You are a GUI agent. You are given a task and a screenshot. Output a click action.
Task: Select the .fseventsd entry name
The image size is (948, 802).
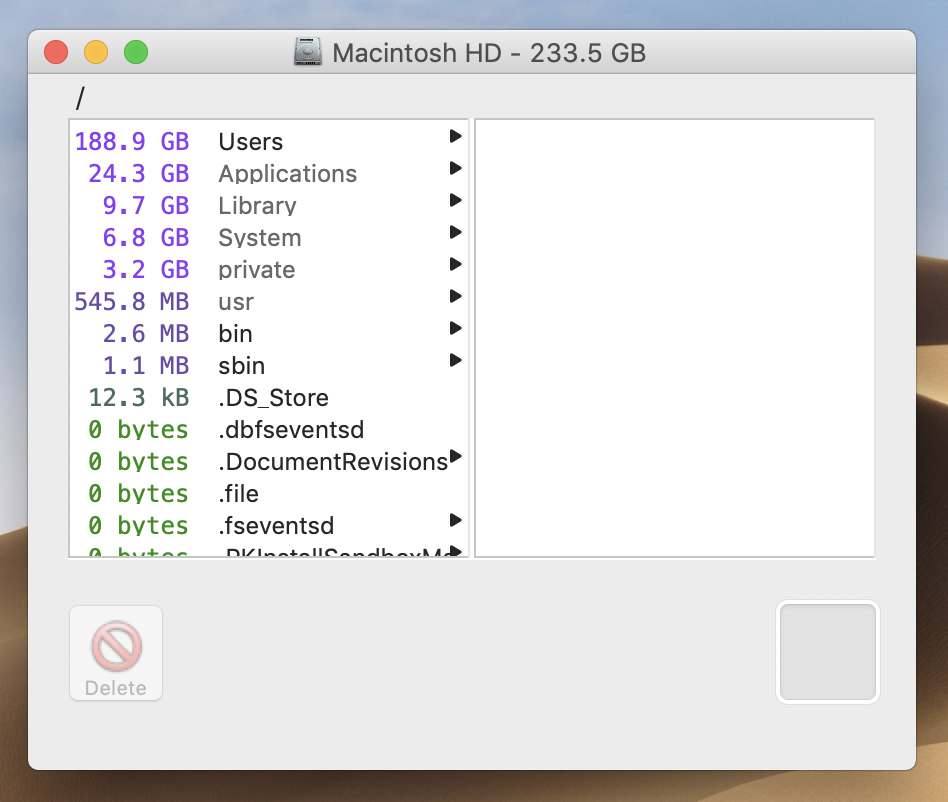click(276, 526)
